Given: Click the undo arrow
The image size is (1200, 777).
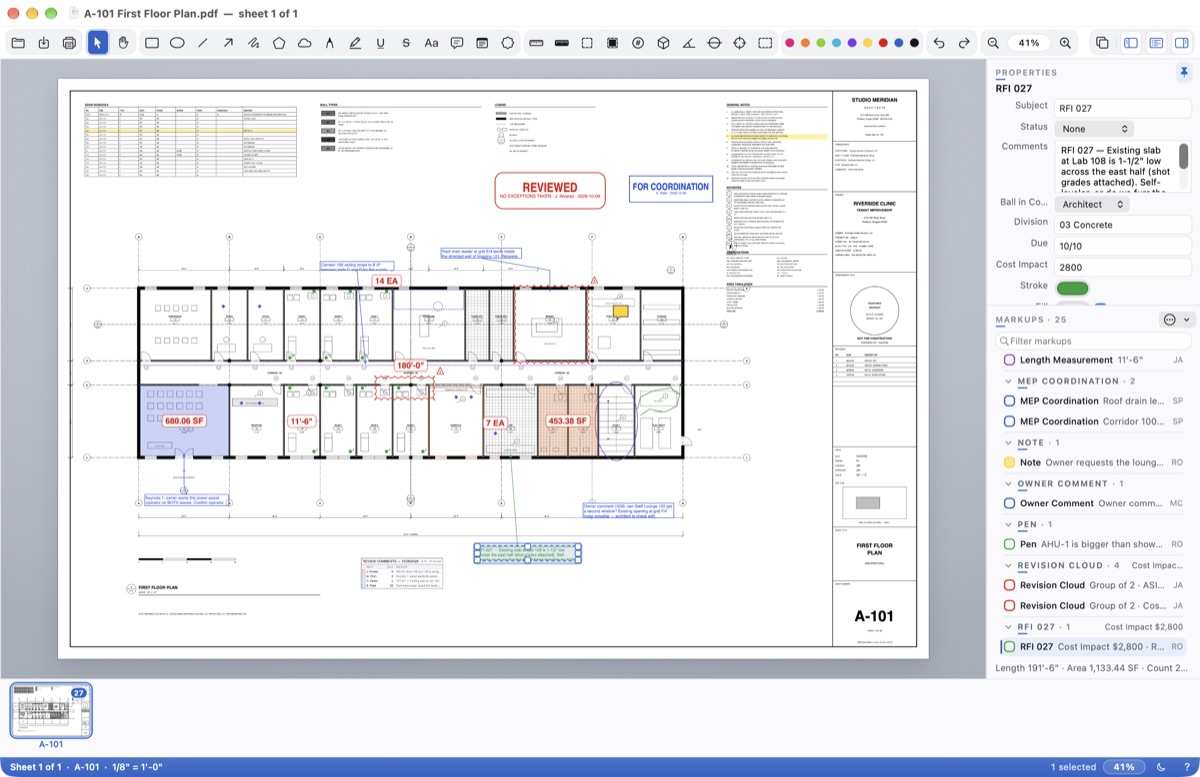Looking at the screenshot, I should point(939,43).
